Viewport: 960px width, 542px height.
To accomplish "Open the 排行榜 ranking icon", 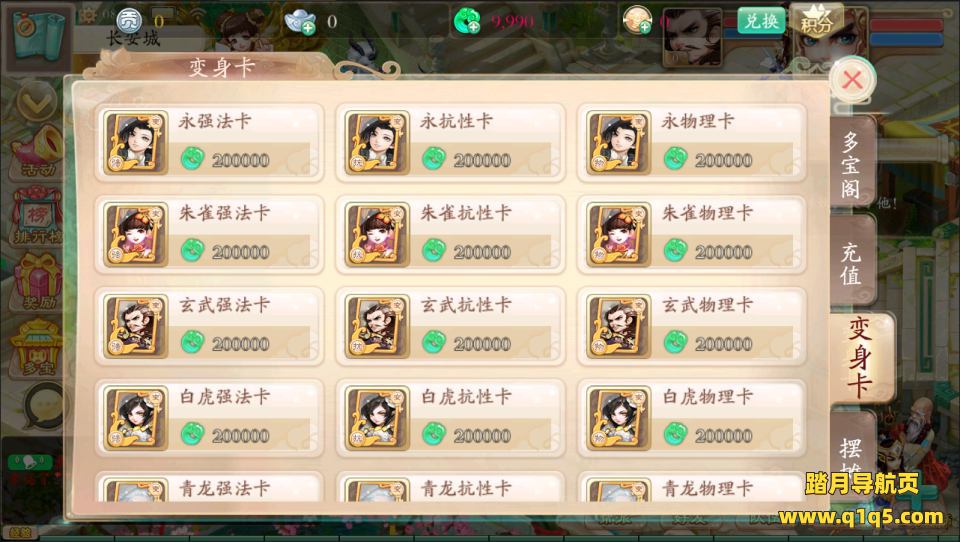I will coord(37,216).
